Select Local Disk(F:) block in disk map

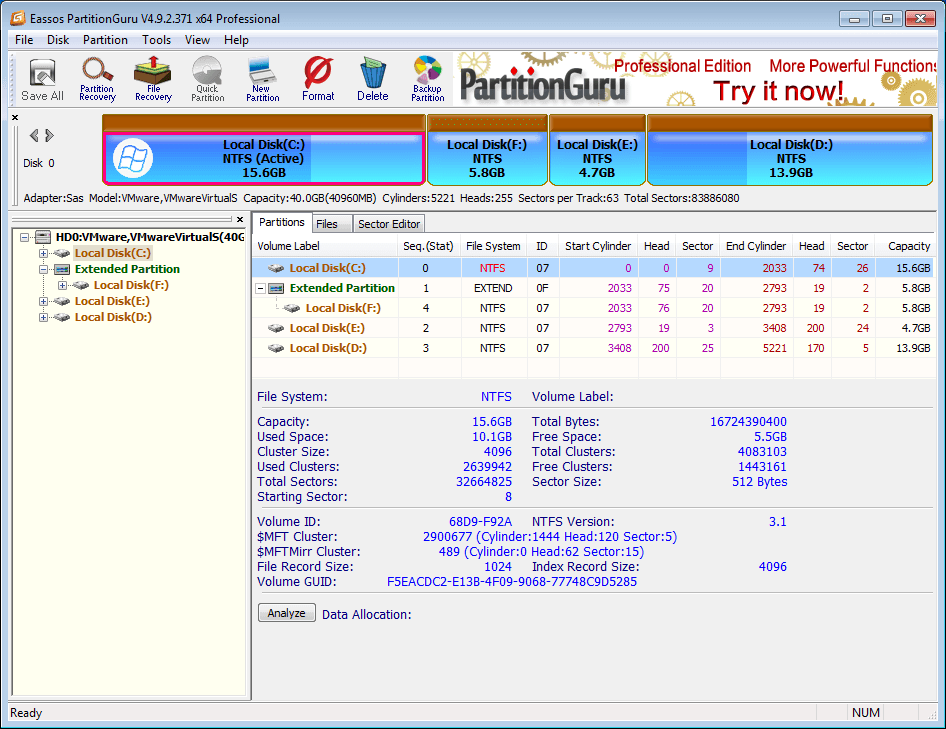pos(487,151)
